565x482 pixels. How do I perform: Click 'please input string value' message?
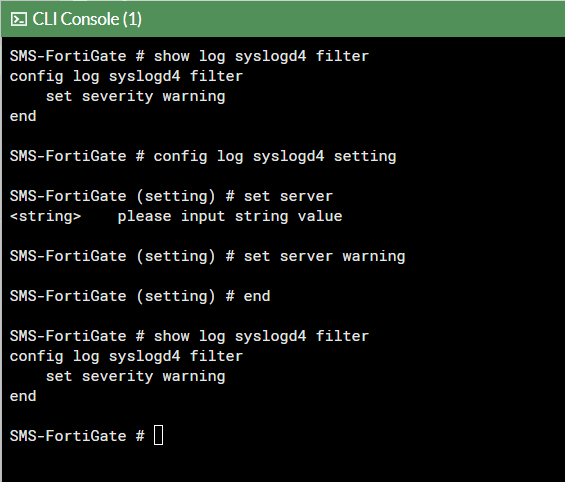(230, 216)
